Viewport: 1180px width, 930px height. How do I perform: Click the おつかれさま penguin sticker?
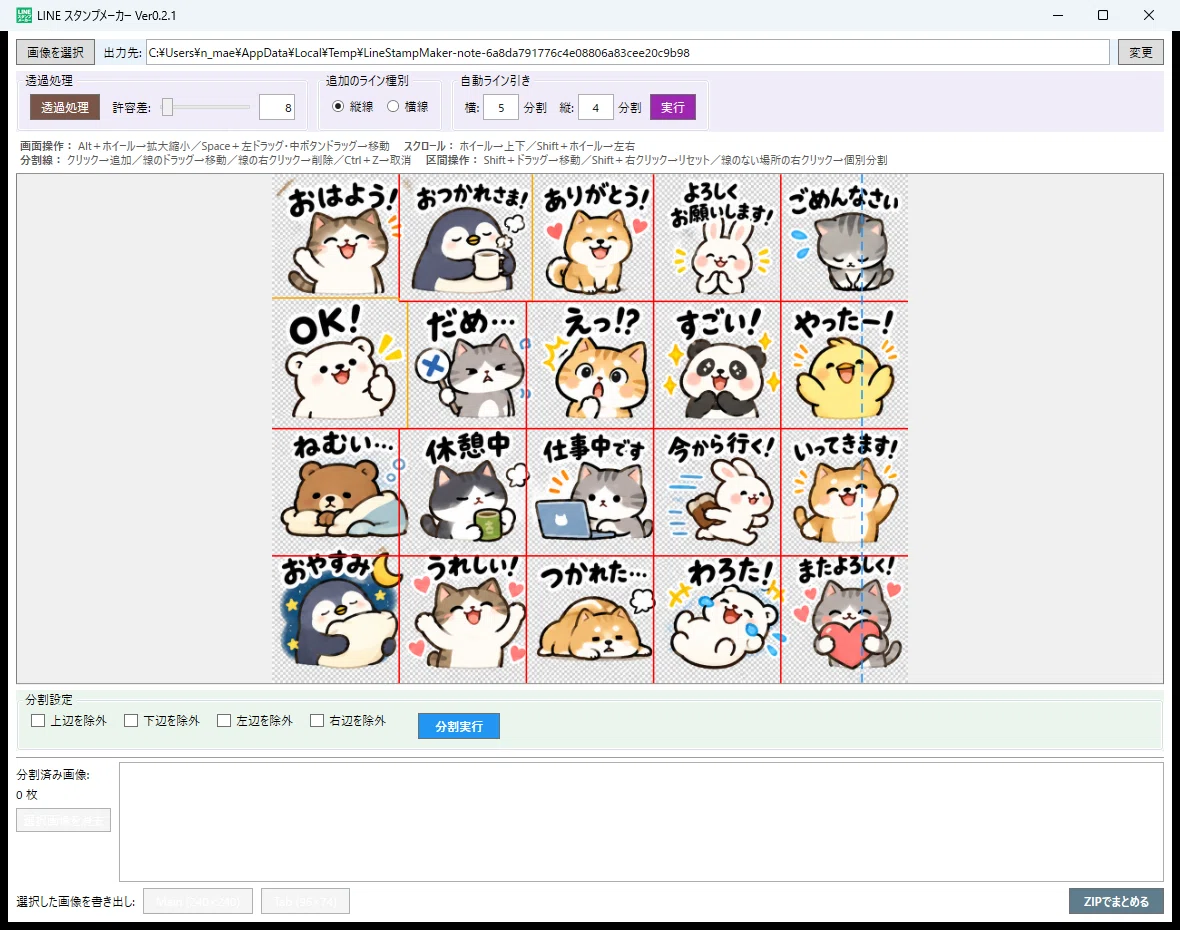466,238
